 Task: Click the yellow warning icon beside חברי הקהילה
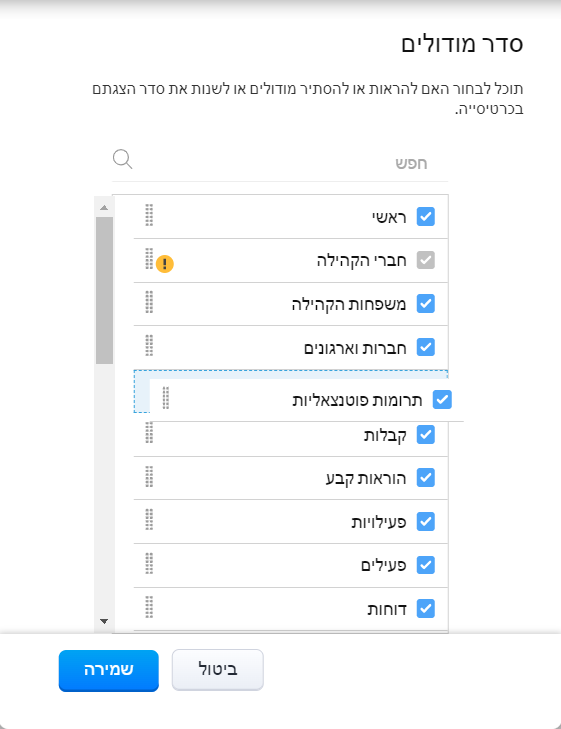click(x=165, y=264)
